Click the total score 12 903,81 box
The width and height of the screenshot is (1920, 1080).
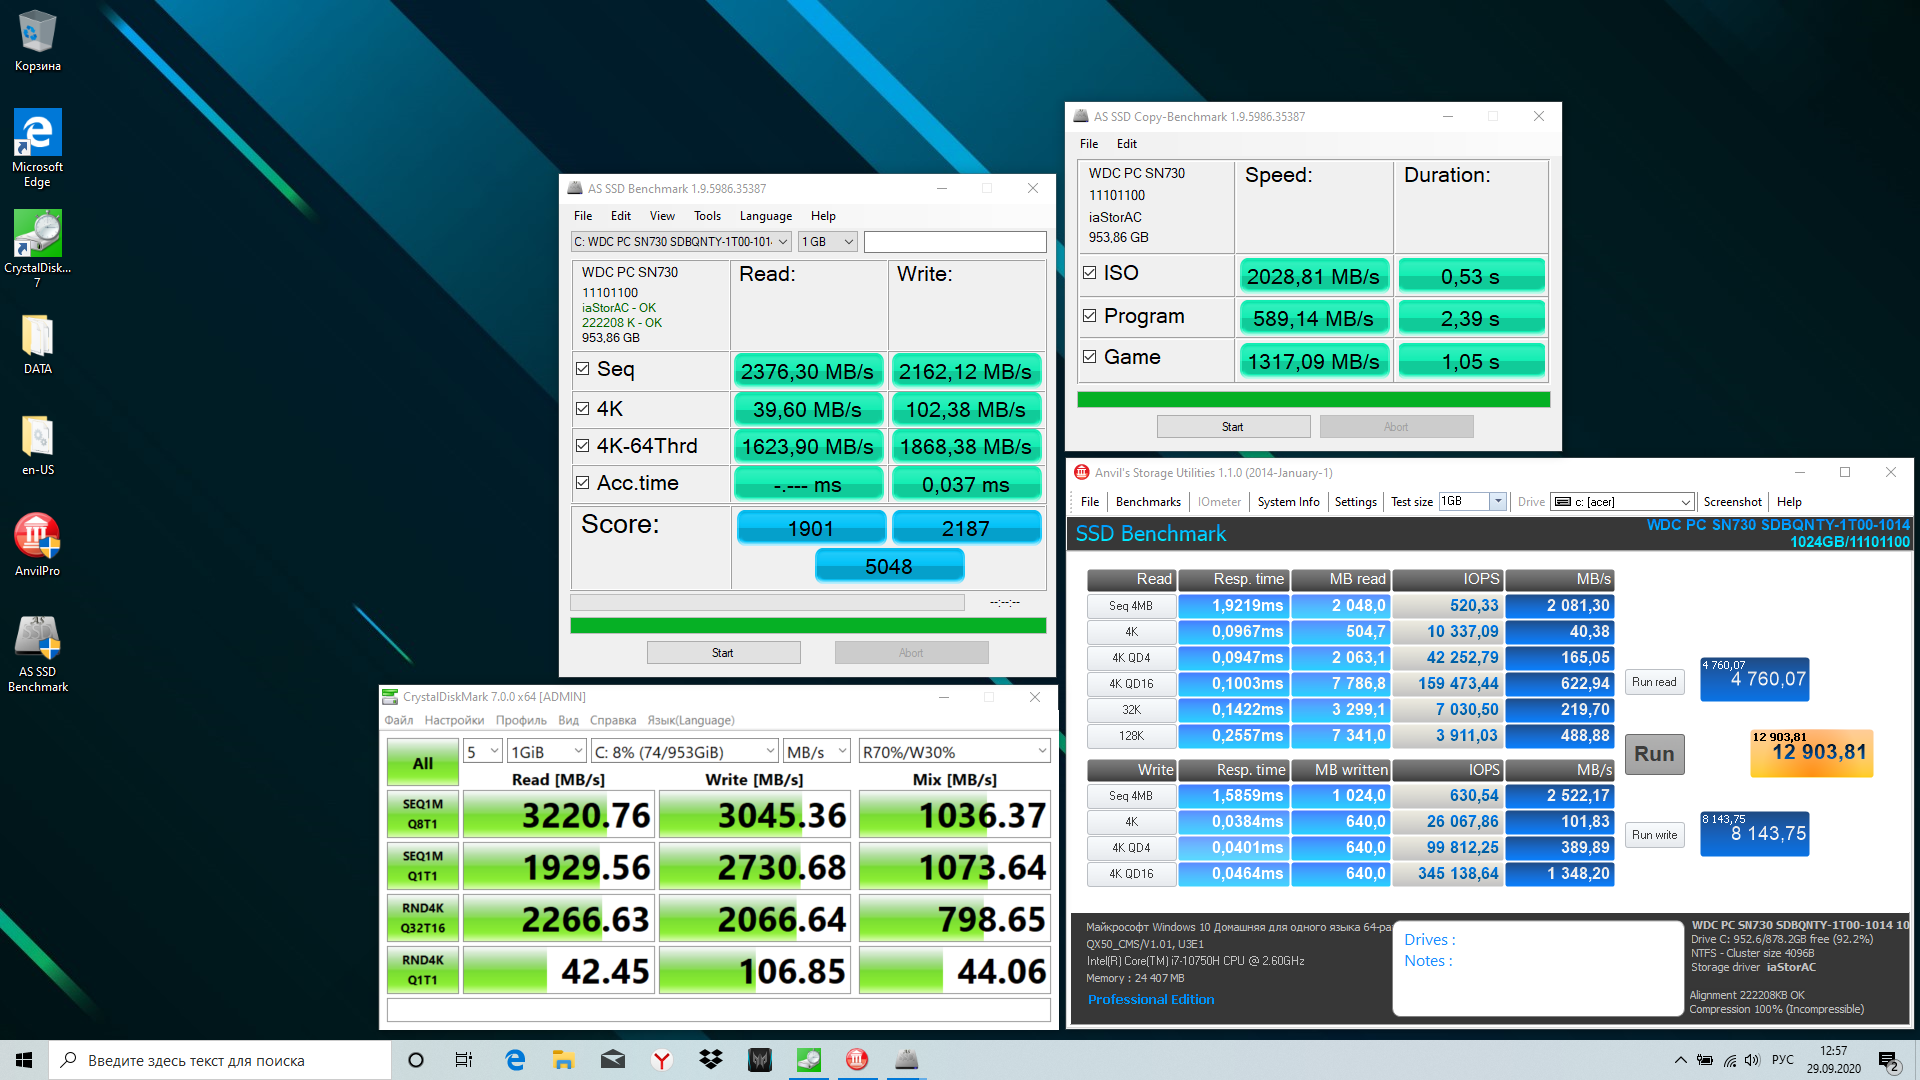tap(1811, 753)
